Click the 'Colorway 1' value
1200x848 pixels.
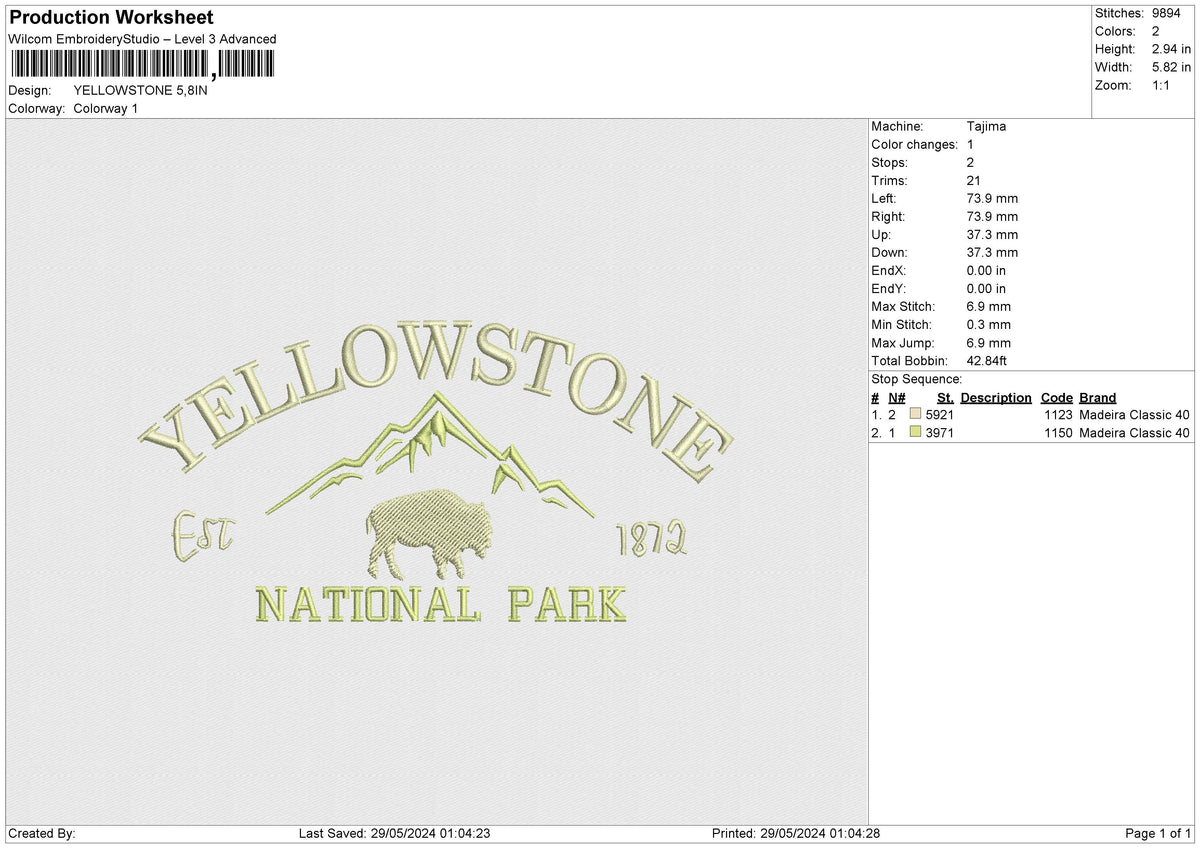[106, 108]
